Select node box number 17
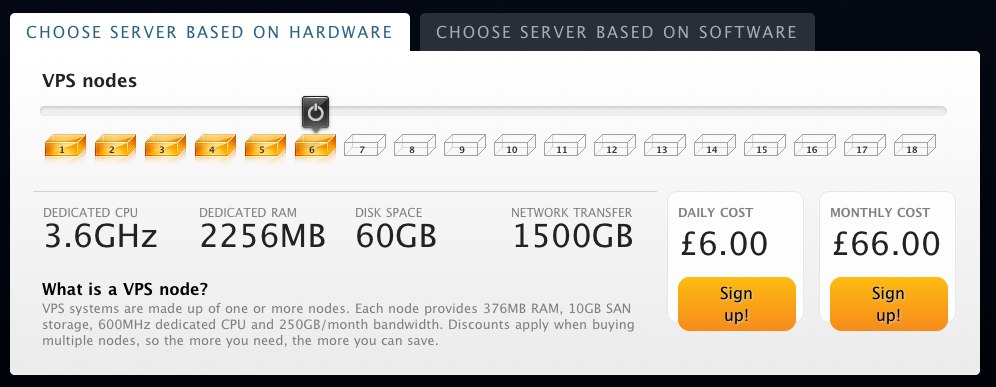The image size is (996, 387). tap(865, 146)
